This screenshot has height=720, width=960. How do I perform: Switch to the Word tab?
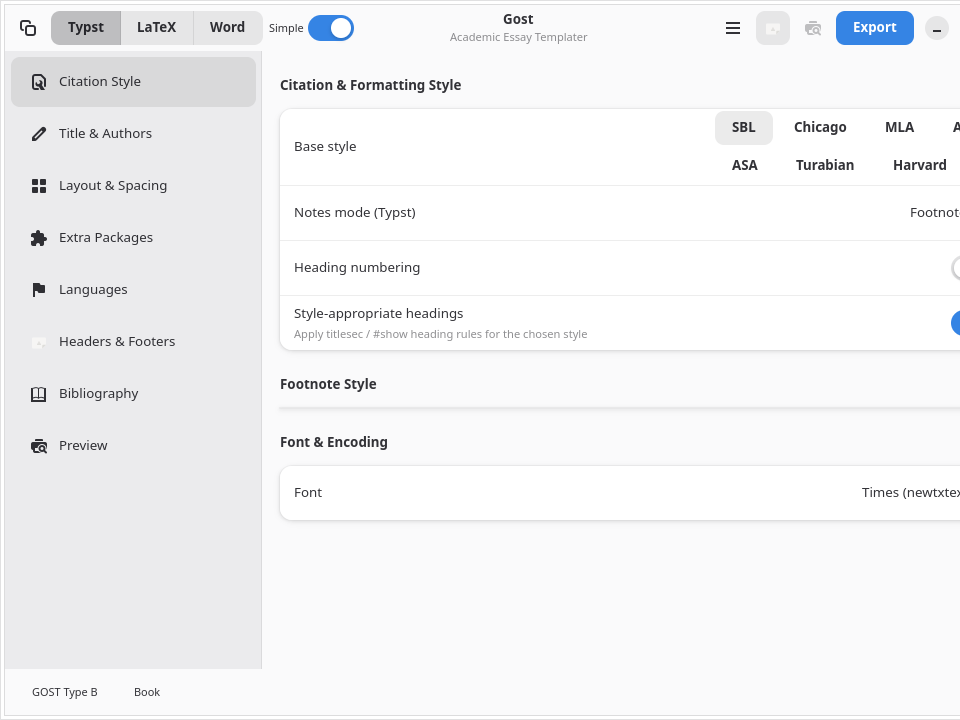(x=228, y=28)
